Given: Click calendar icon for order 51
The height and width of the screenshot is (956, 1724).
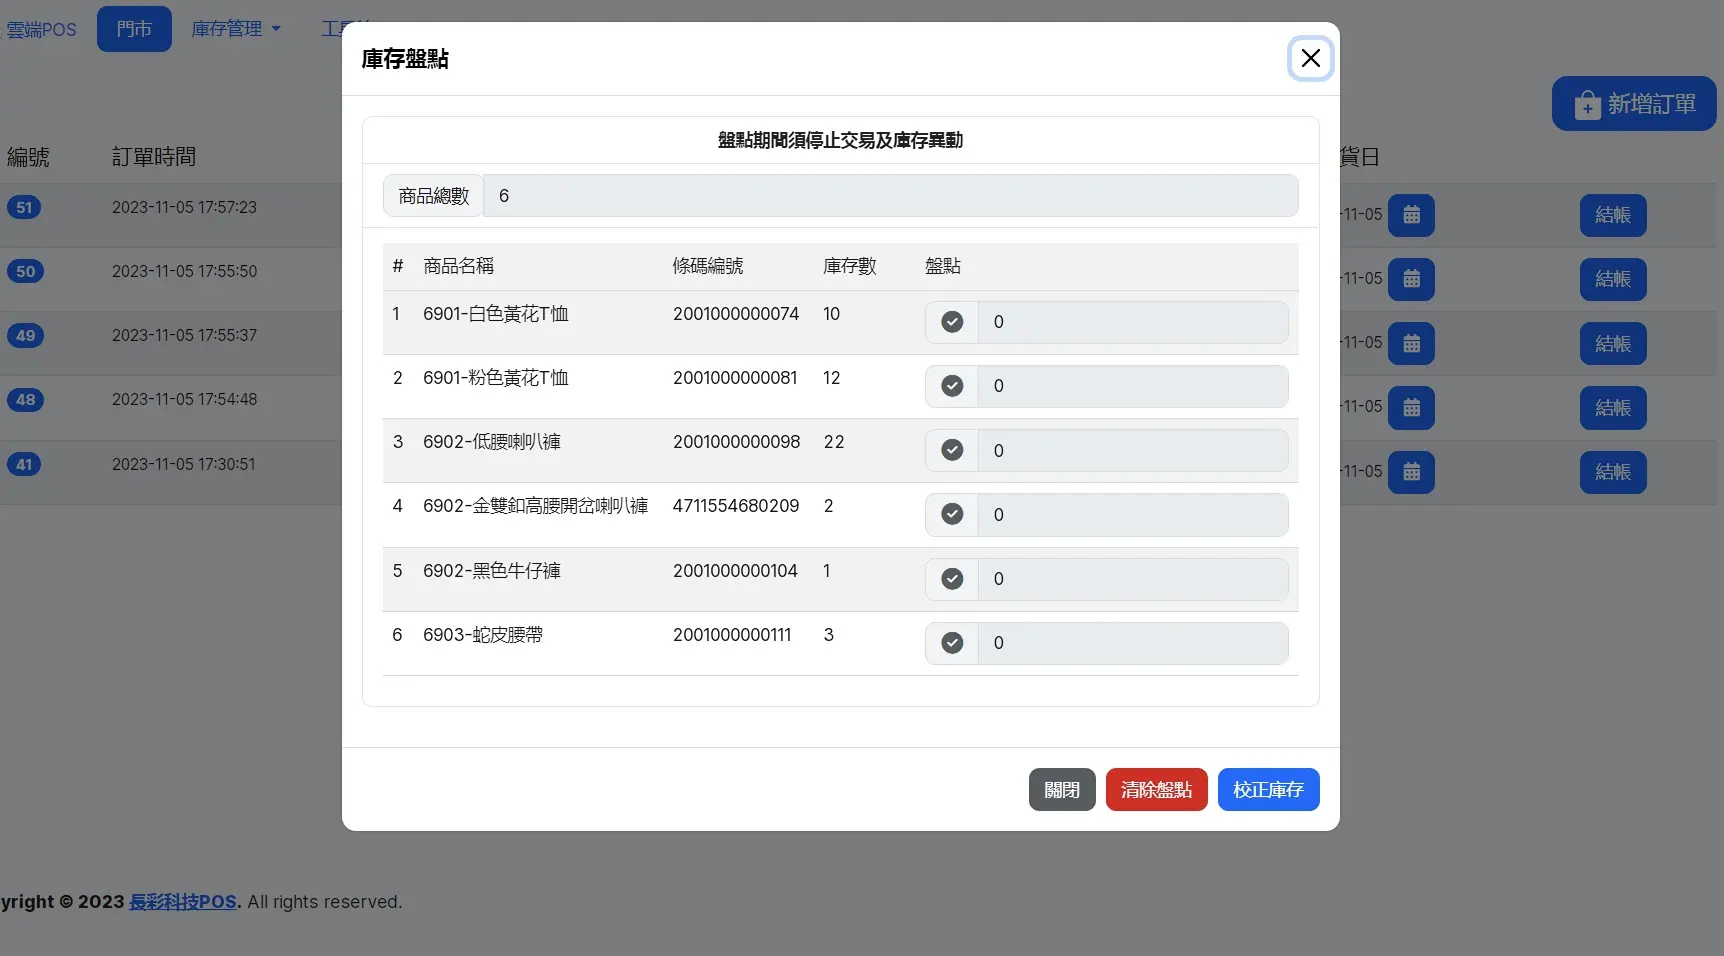Looking at the screenshot, I should 1411,215.
